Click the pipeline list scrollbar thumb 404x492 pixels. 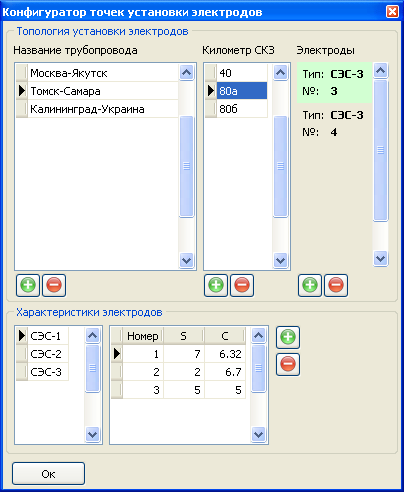(186, 166)
